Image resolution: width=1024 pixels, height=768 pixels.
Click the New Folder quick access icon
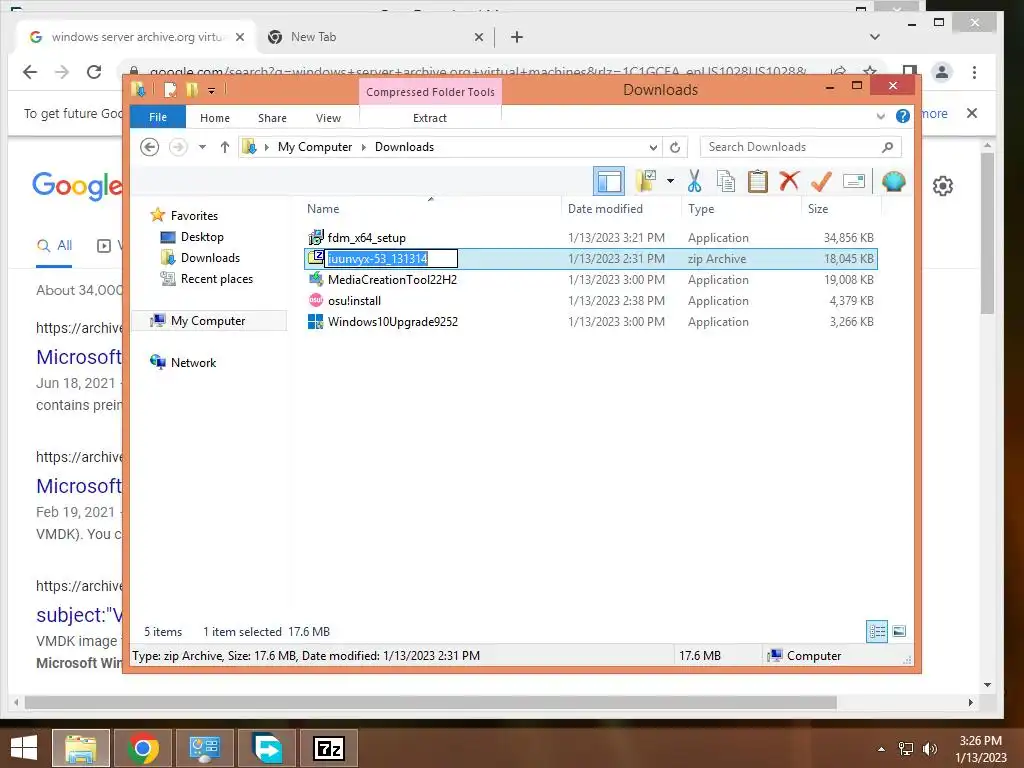click(x=191, y=89)
